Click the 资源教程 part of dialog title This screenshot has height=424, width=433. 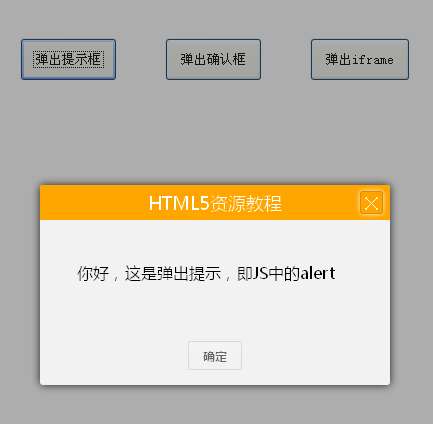[246, 203]
